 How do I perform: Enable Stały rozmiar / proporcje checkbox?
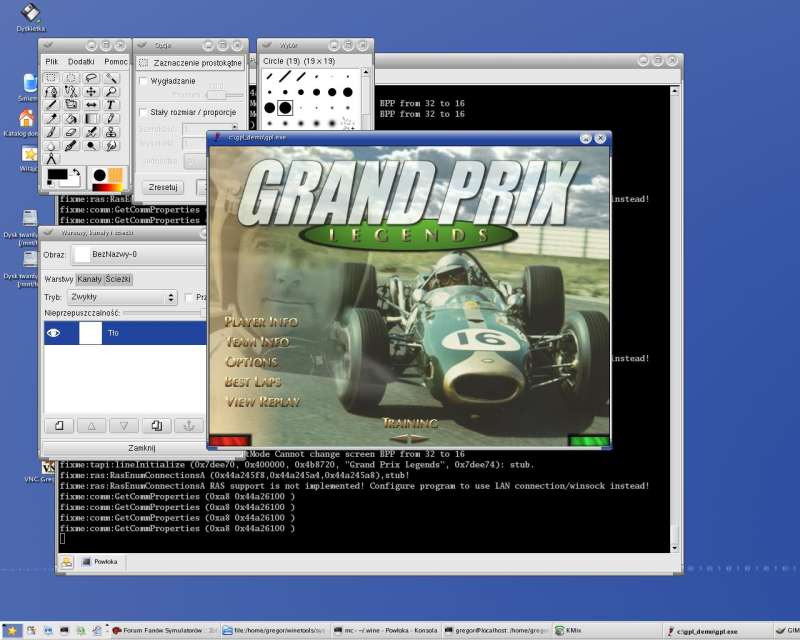coord(143,112)
